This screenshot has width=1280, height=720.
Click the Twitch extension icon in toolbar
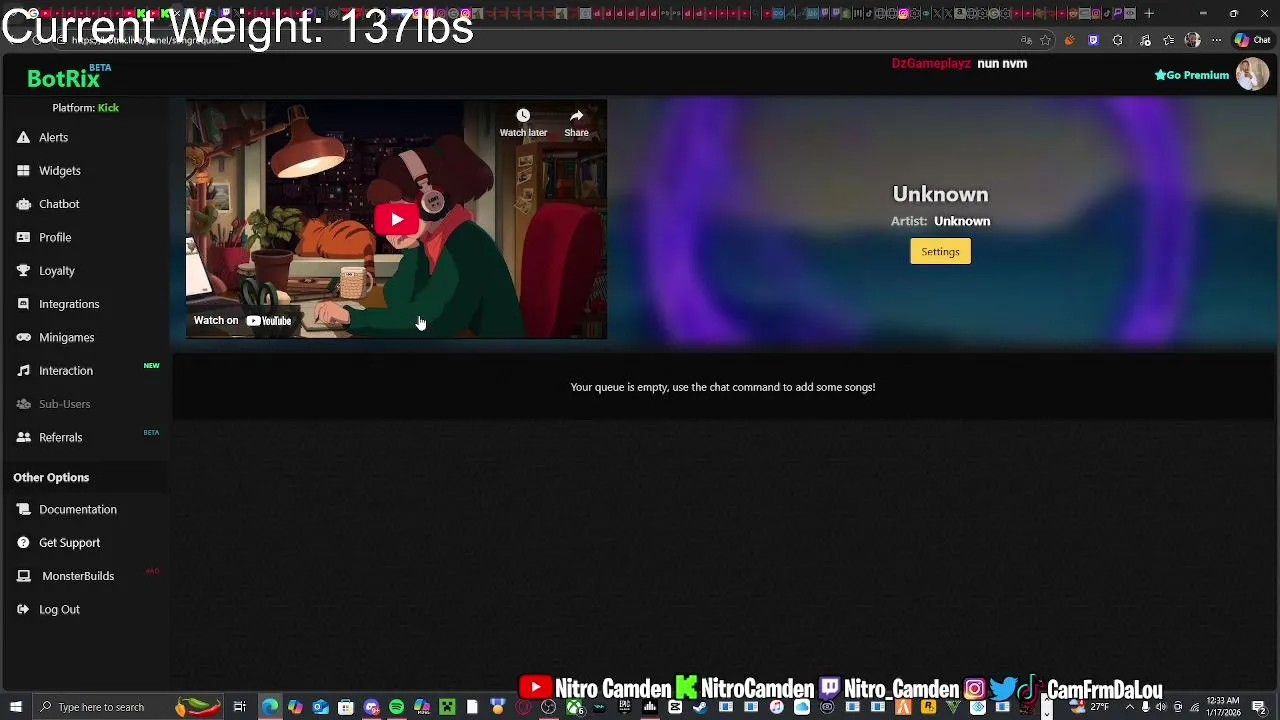pyautogui.click(x=1093, y=40)
